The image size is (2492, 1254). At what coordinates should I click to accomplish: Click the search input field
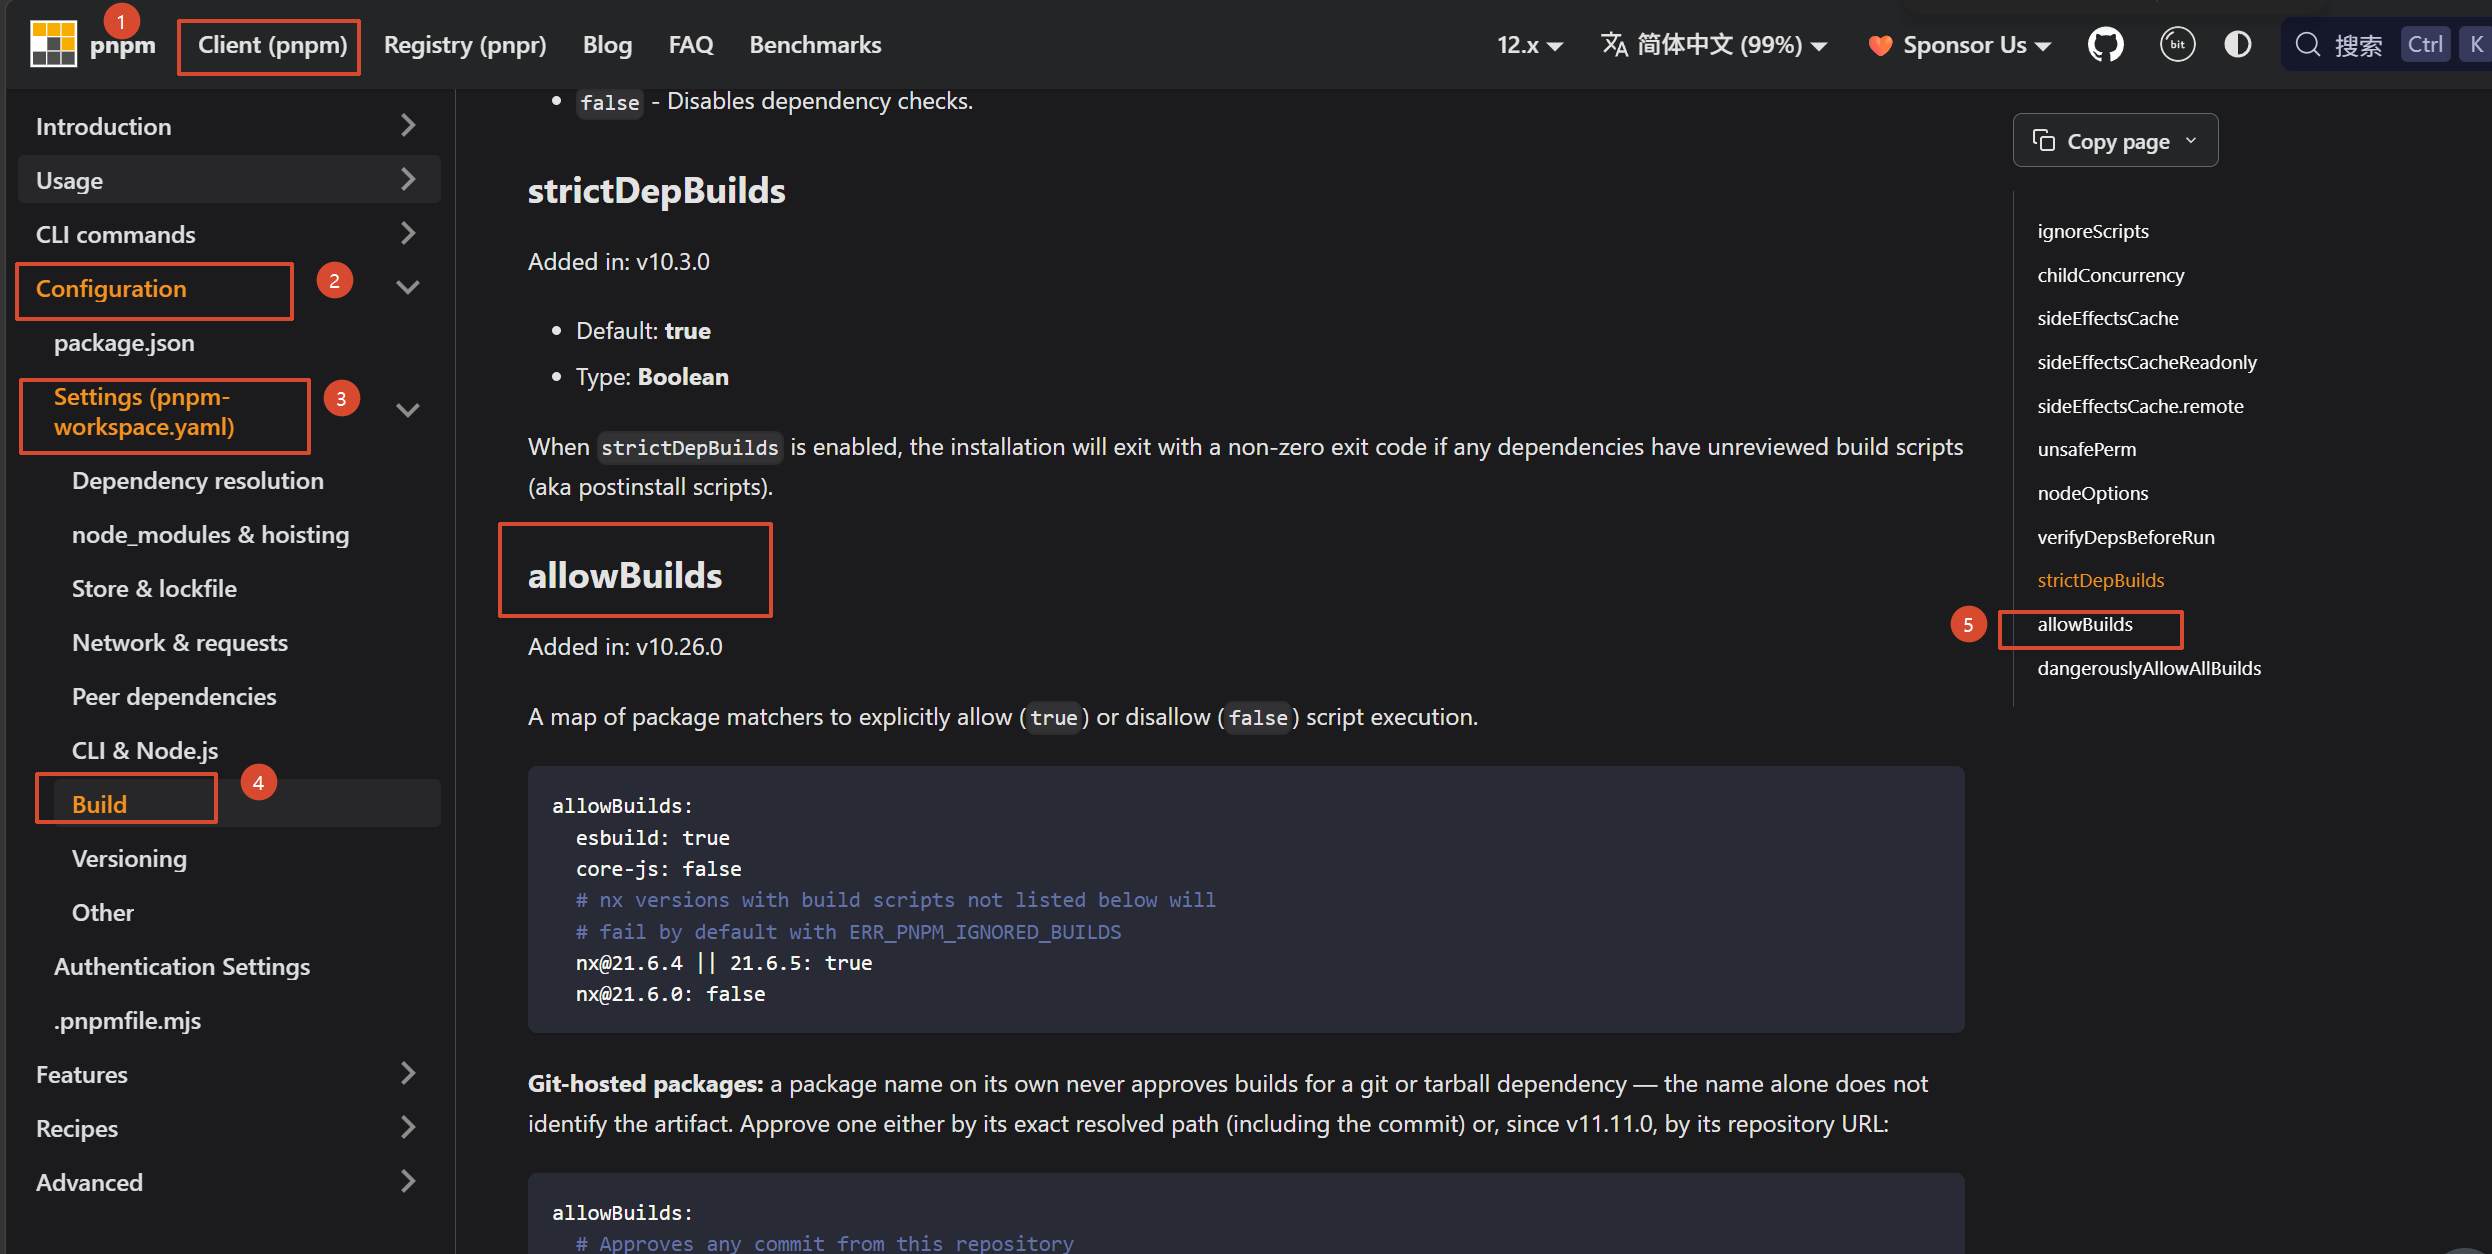2387,45
